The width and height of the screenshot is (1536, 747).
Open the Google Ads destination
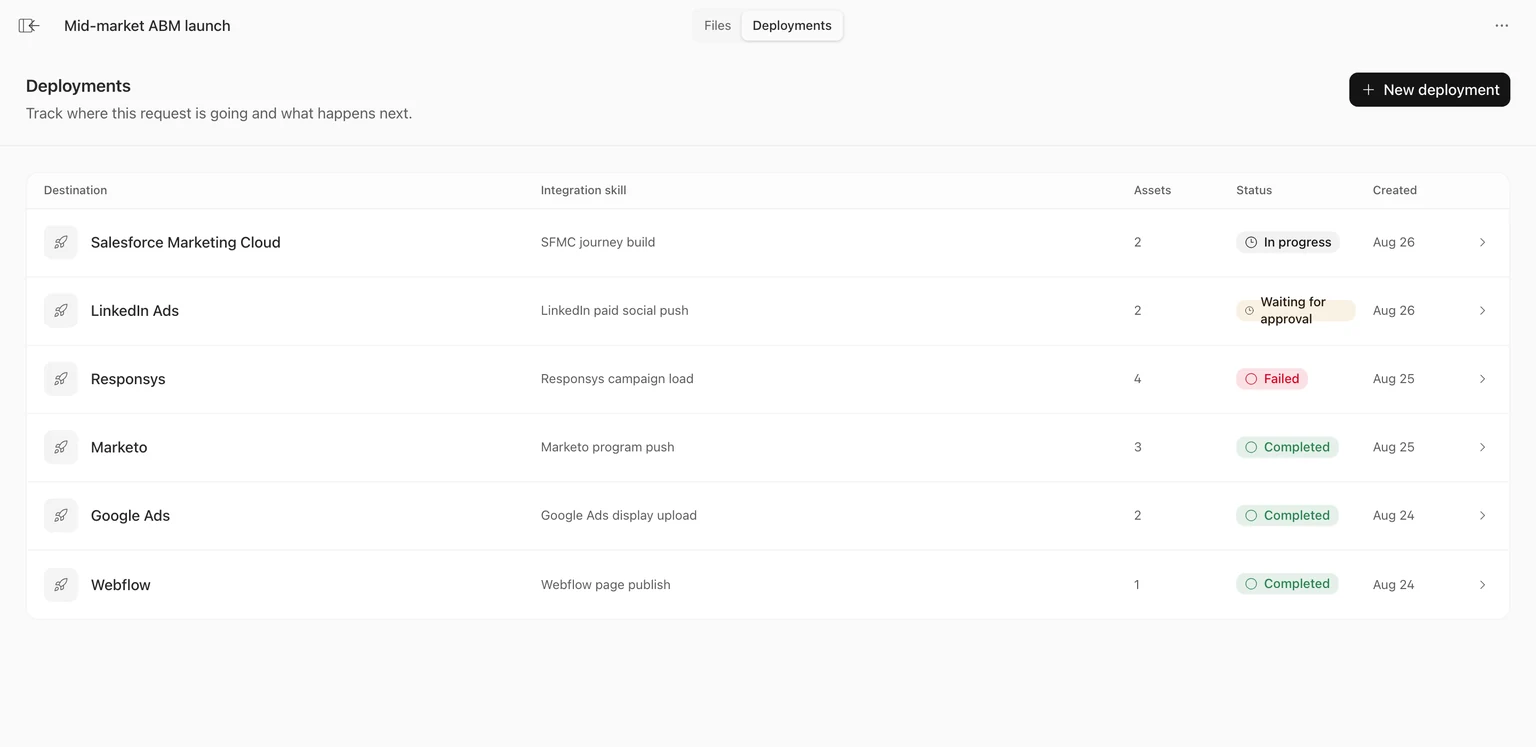[x=130, y=516]
